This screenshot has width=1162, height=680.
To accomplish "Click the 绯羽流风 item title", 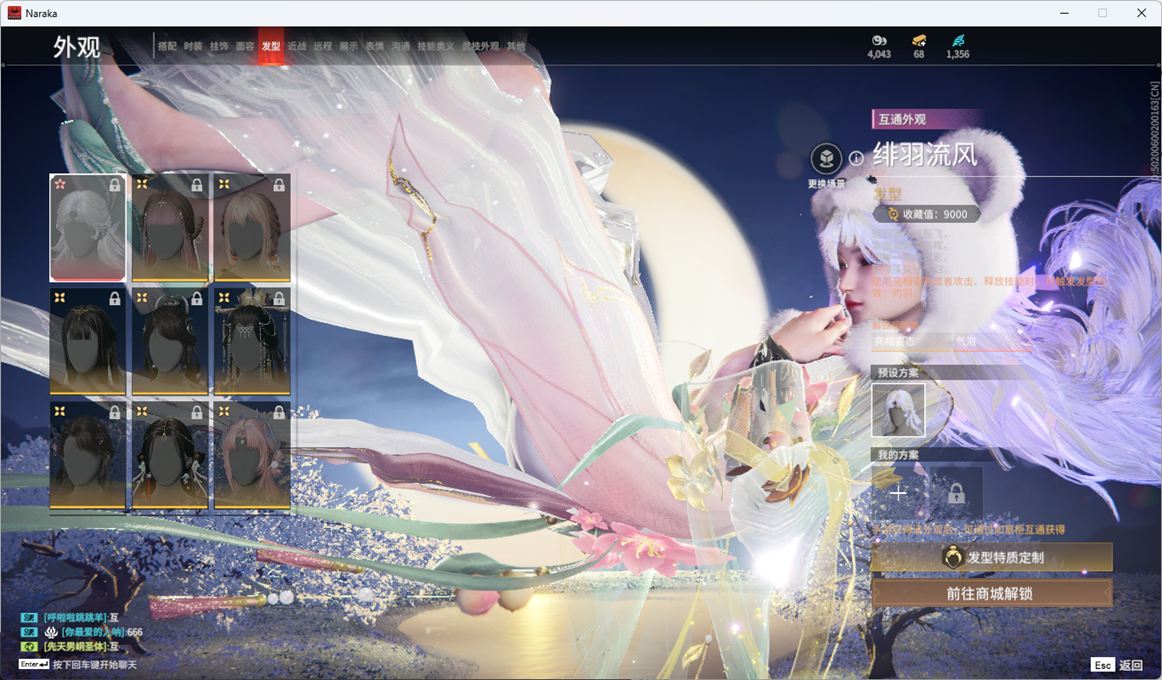I will tap(925, 154).
